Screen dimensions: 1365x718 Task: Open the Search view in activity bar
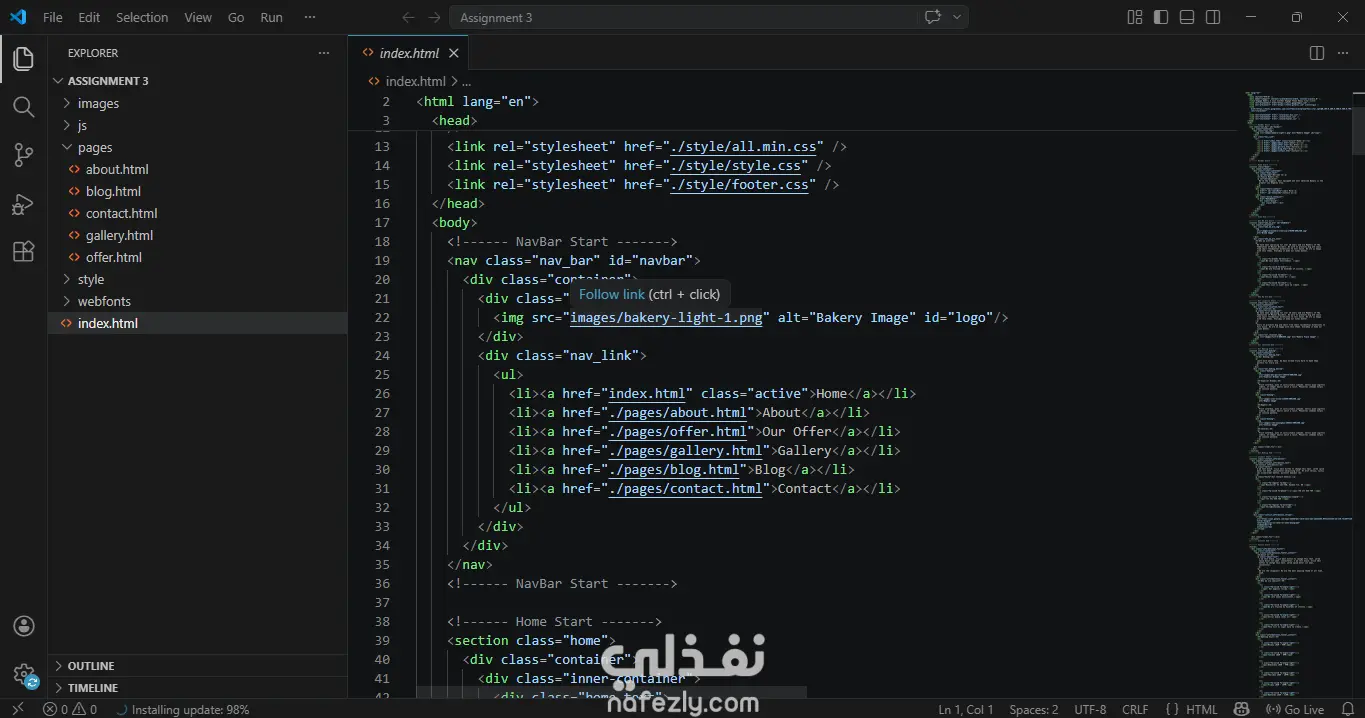23,106
